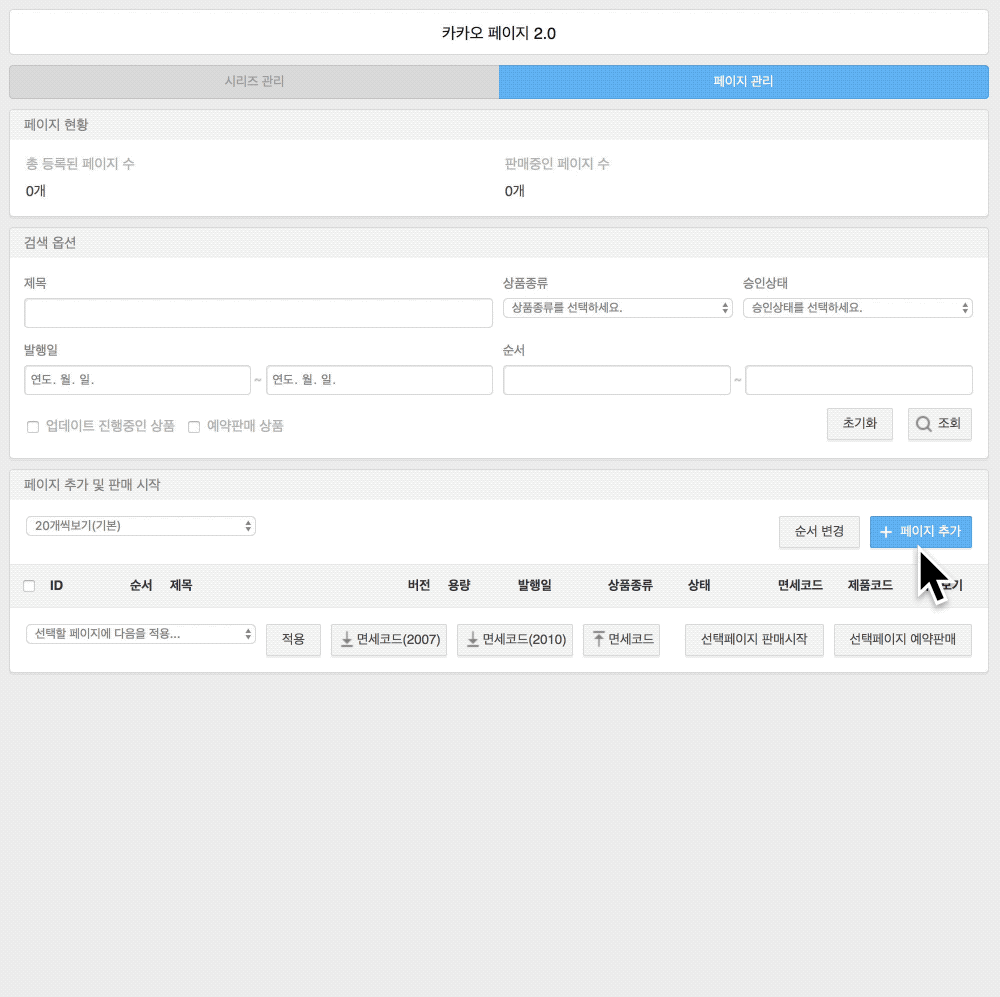Click the 발행일 end date field
The width and height of the screenshot is (1000, 997).
coord(379,380)
